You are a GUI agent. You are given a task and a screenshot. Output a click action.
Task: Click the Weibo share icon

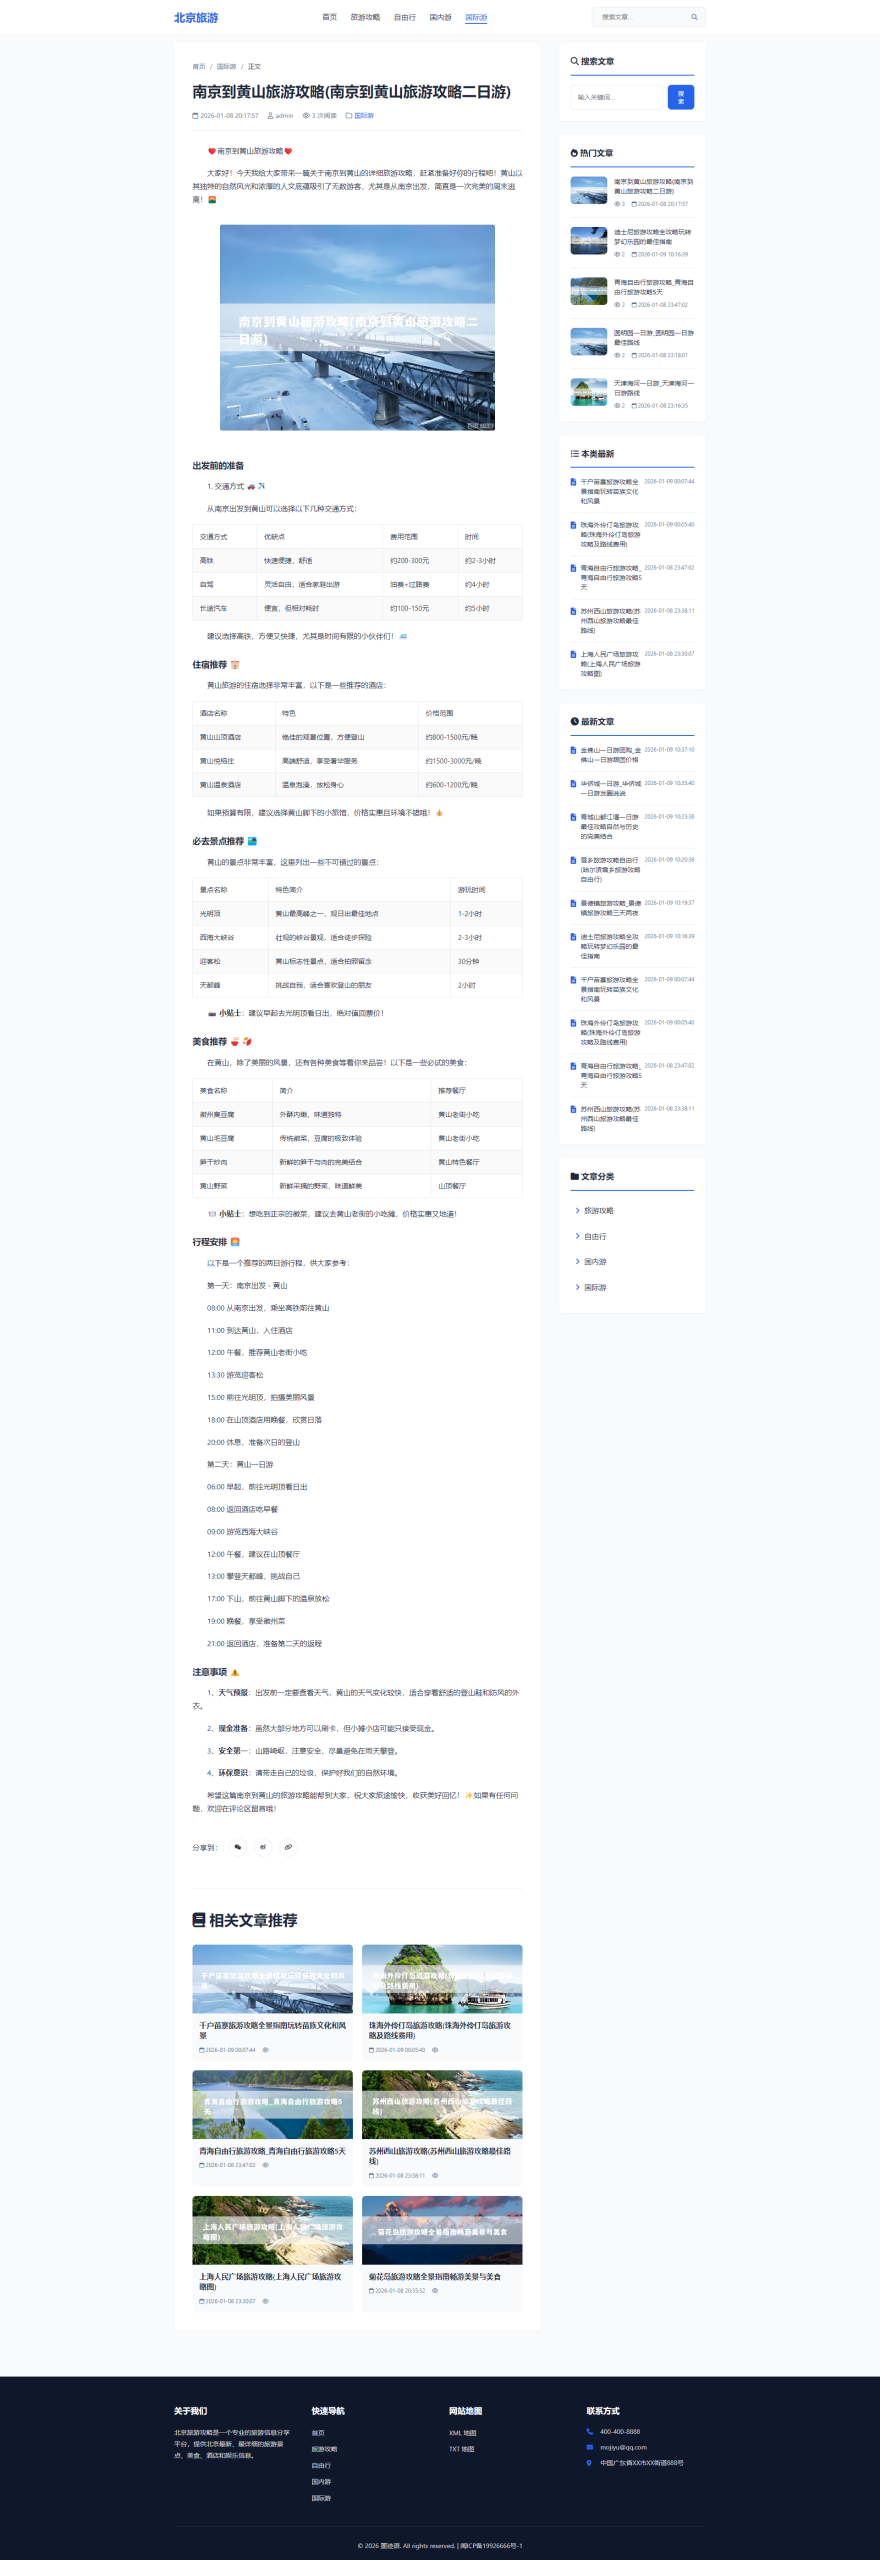[x=263, y=1847]
